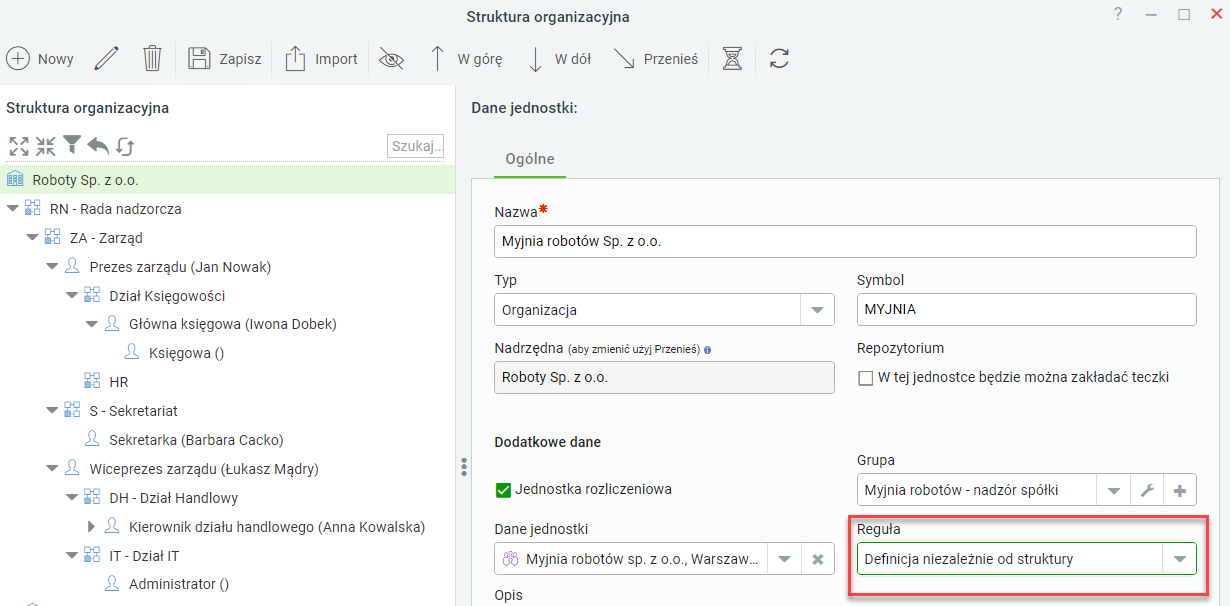Screen dimensions: 1230x606
Task: Collapse the RN - Rada nadzorcza node
Action: coord(12,209)
